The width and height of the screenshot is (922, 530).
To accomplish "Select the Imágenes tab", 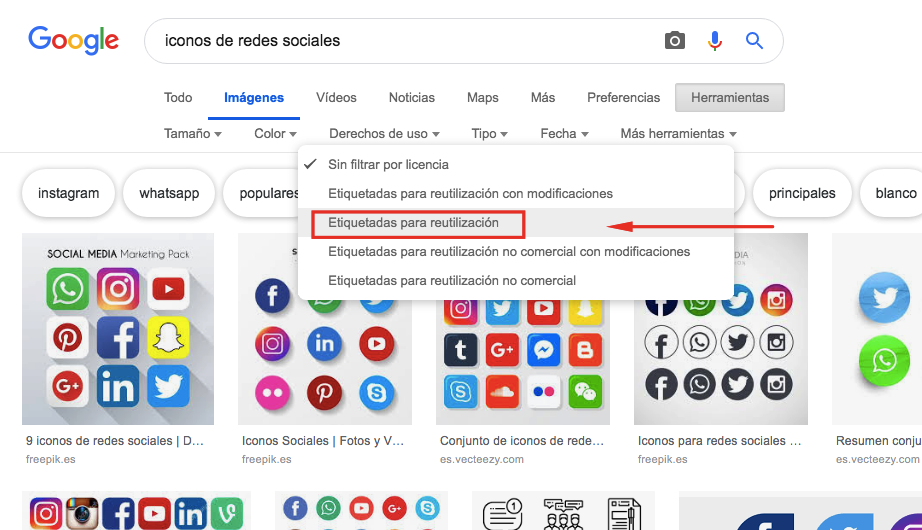I will pyautogui.click(x=254, y=98).
